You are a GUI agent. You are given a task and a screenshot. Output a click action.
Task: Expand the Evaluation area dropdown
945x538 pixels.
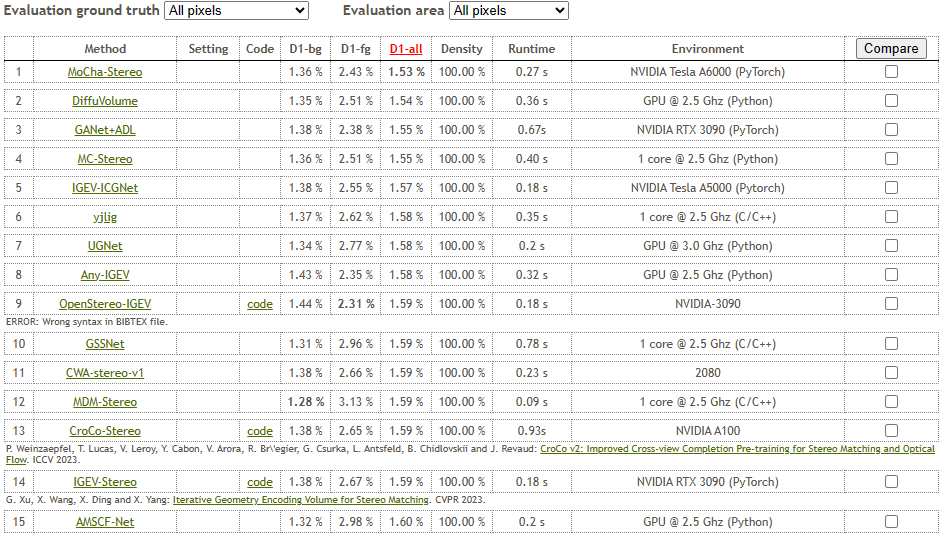507,11
